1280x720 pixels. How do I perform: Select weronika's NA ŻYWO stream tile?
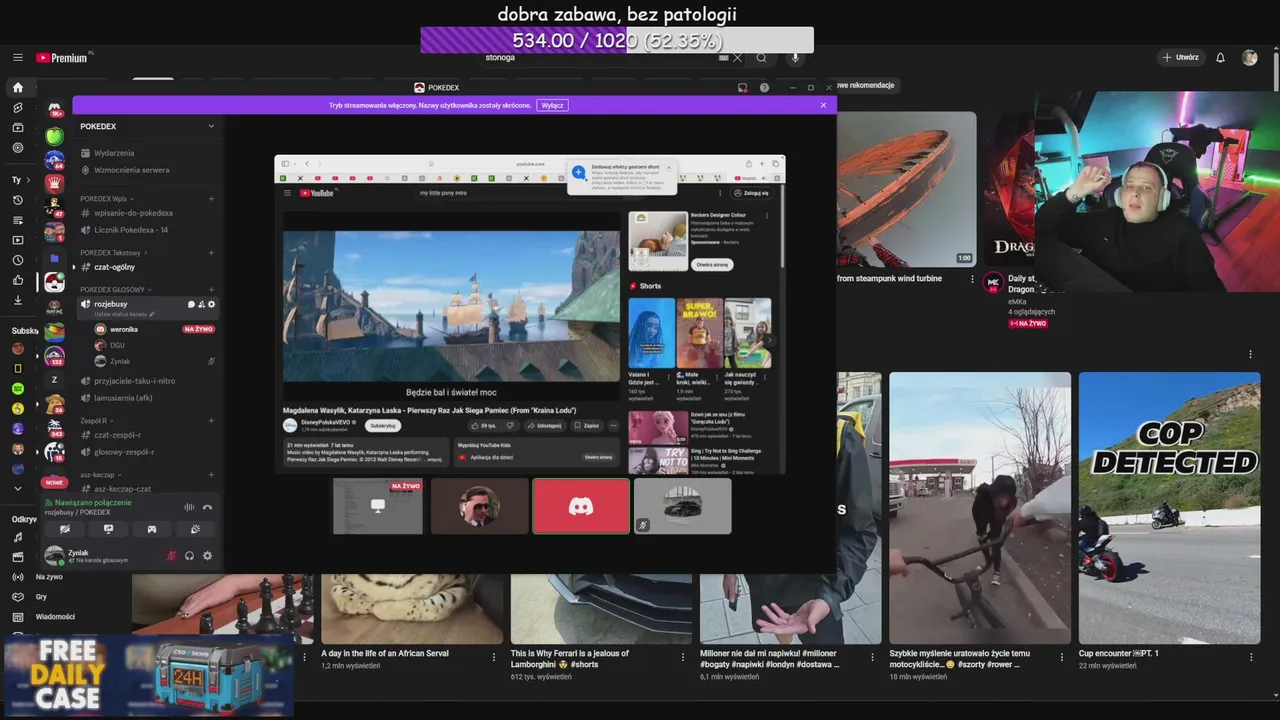point(378,506)
